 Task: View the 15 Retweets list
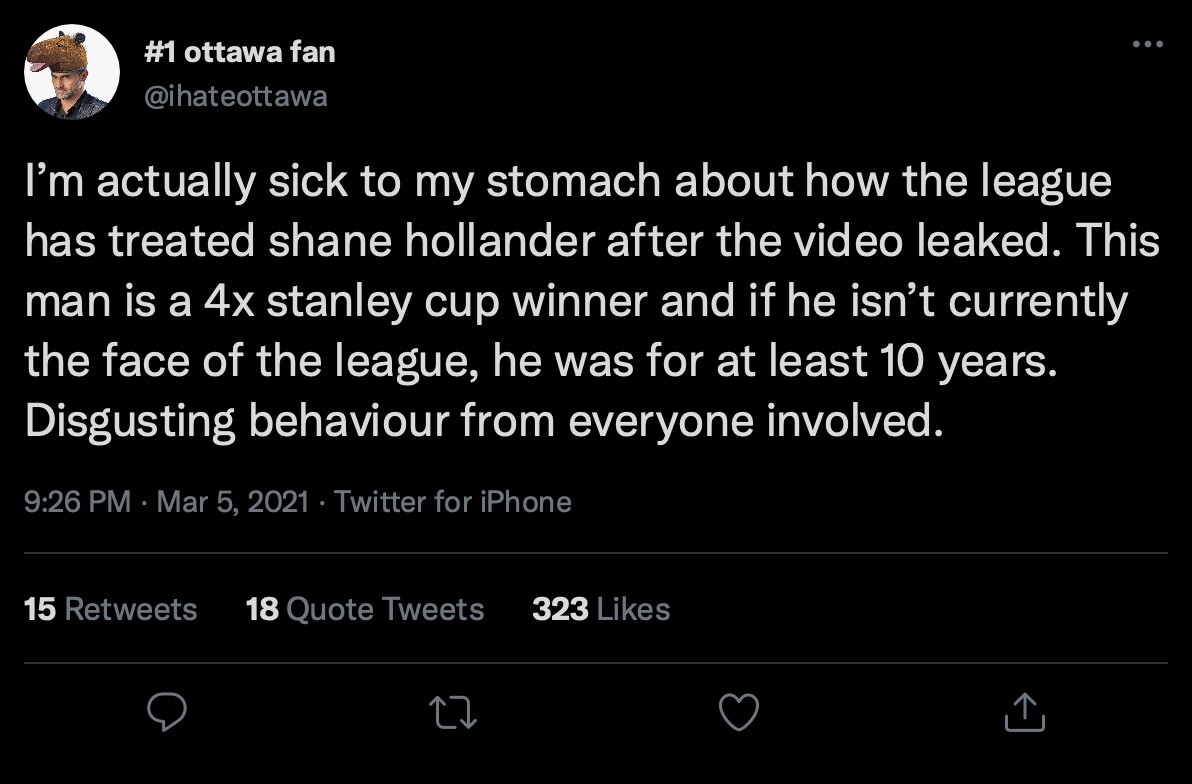[110, 609]
